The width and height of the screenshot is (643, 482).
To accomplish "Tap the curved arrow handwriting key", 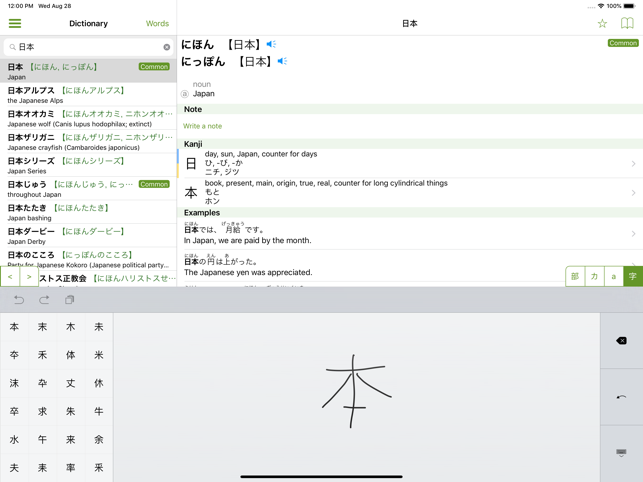I will pos(621,397).
